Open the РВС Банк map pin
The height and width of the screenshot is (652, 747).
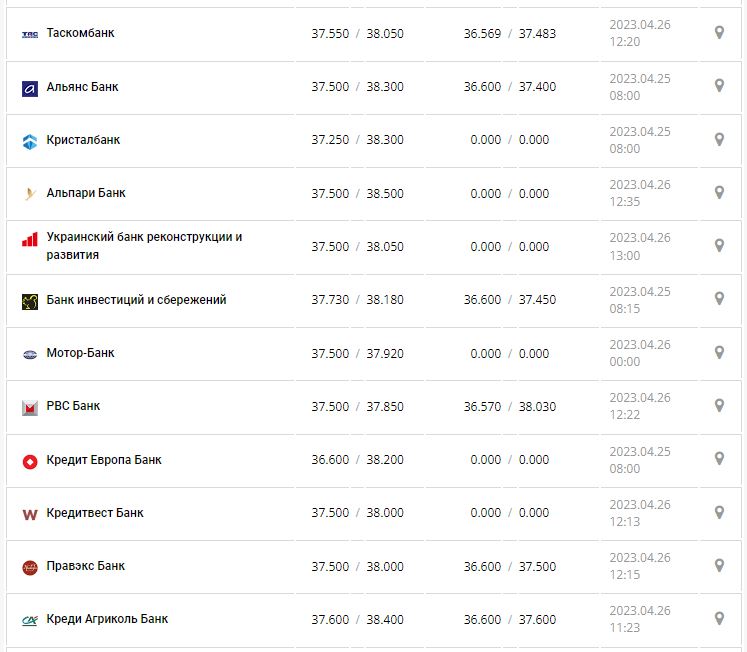pos(719,405)
